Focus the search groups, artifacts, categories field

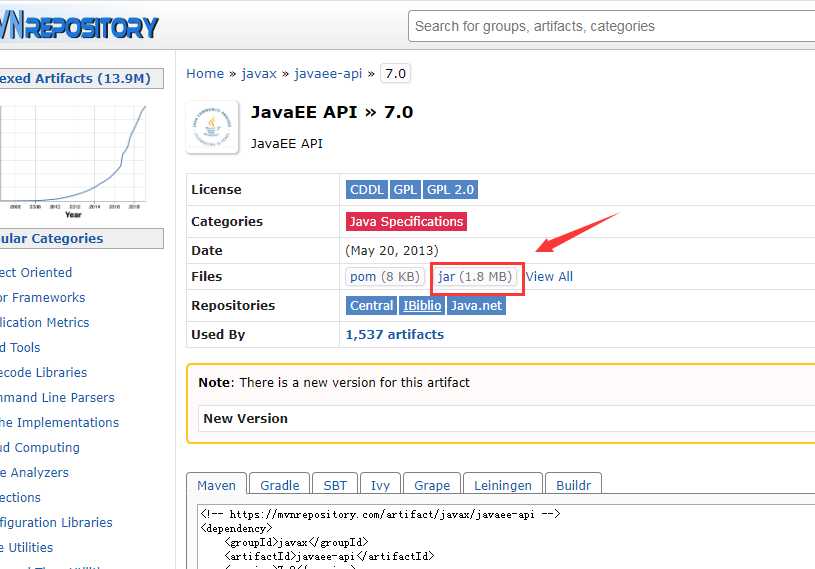(611, 26)
